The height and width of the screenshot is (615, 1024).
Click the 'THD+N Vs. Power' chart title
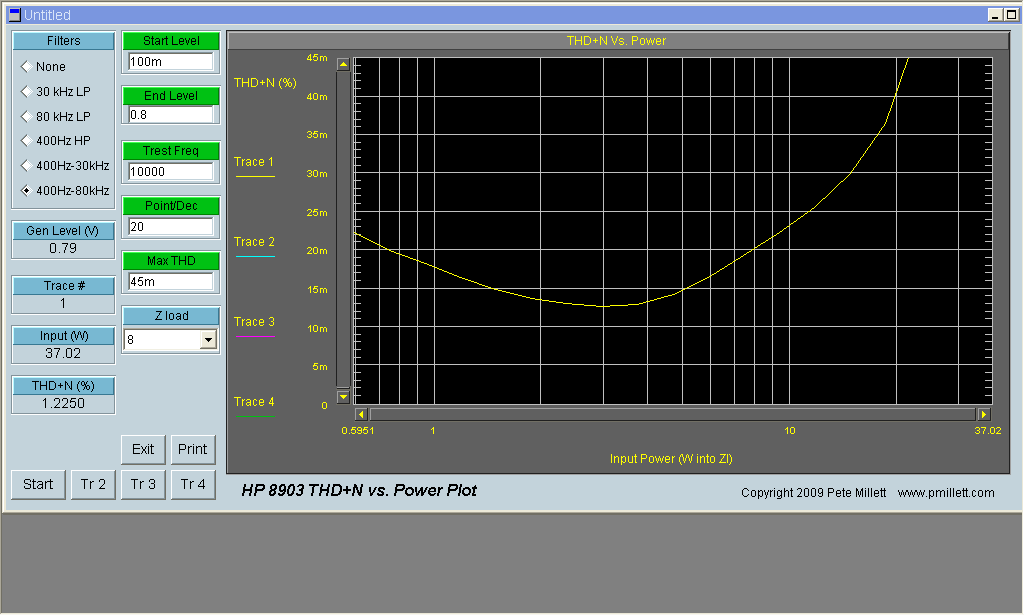pos(616,40)
